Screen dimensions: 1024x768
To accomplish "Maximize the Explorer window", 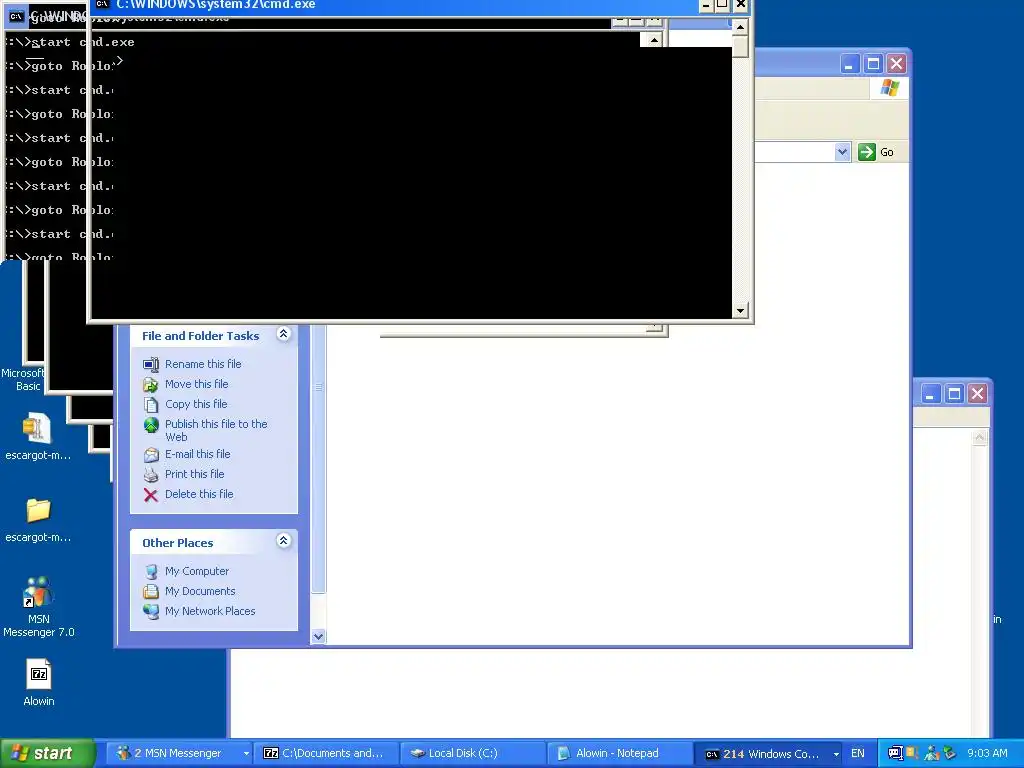I will click(x=873, y=64).
